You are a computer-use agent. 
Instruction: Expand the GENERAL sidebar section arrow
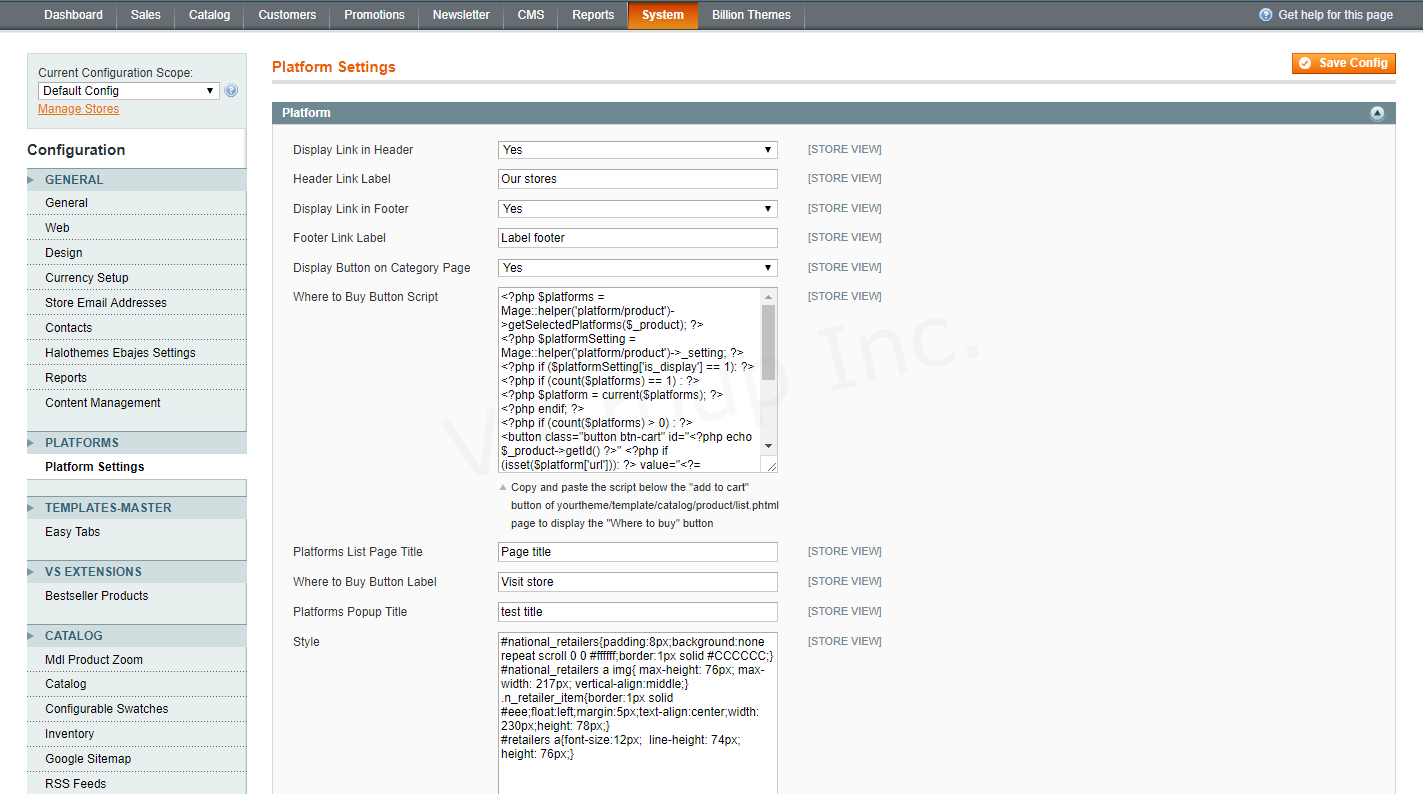(x=32, y=180)
